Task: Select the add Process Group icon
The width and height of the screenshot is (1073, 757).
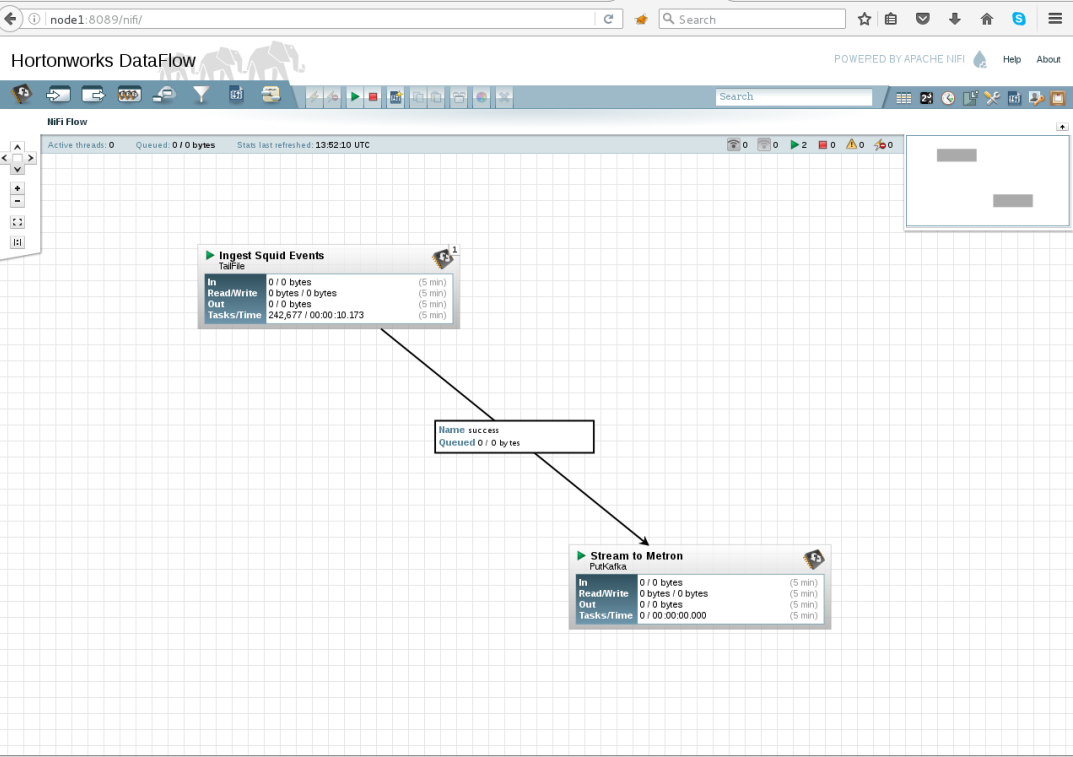Action: [x=129, y=94]
